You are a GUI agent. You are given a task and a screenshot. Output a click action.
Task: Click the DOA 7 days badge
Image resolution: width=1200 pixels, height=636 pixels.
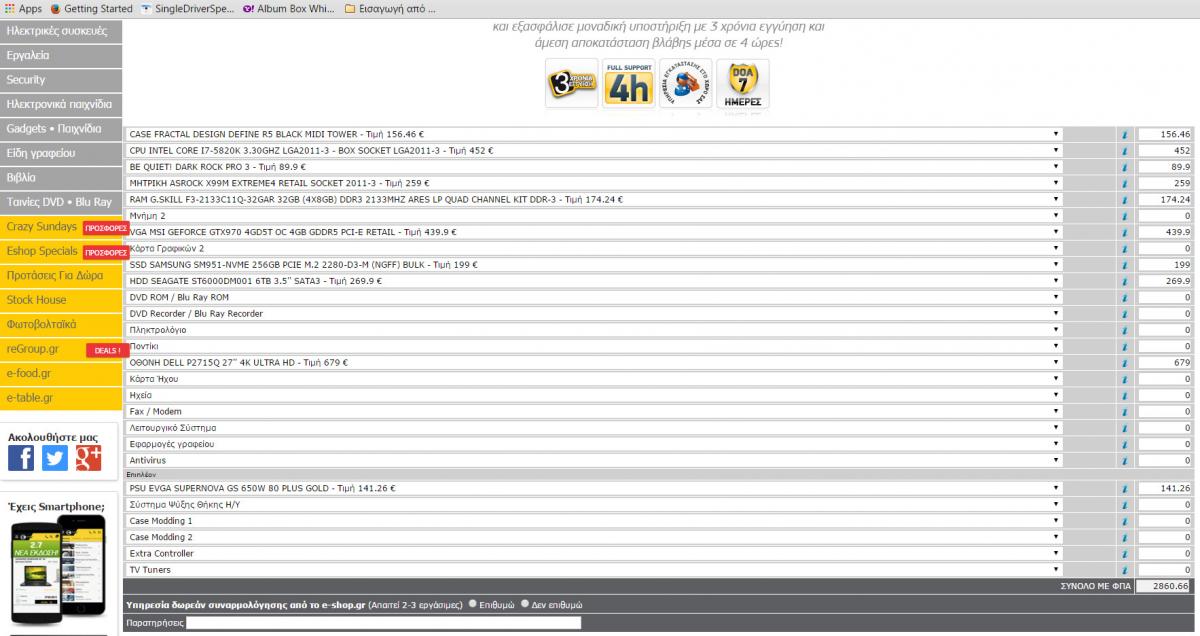pos(743,85)
